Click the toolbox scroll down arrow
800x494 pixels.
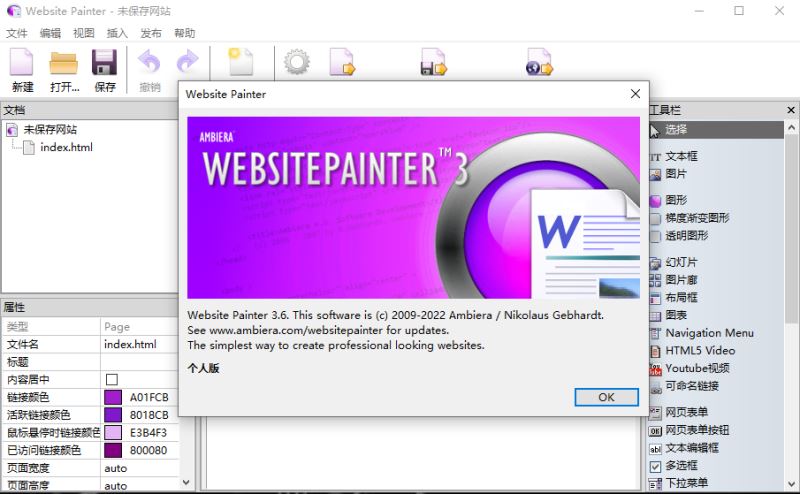point(791,483)
